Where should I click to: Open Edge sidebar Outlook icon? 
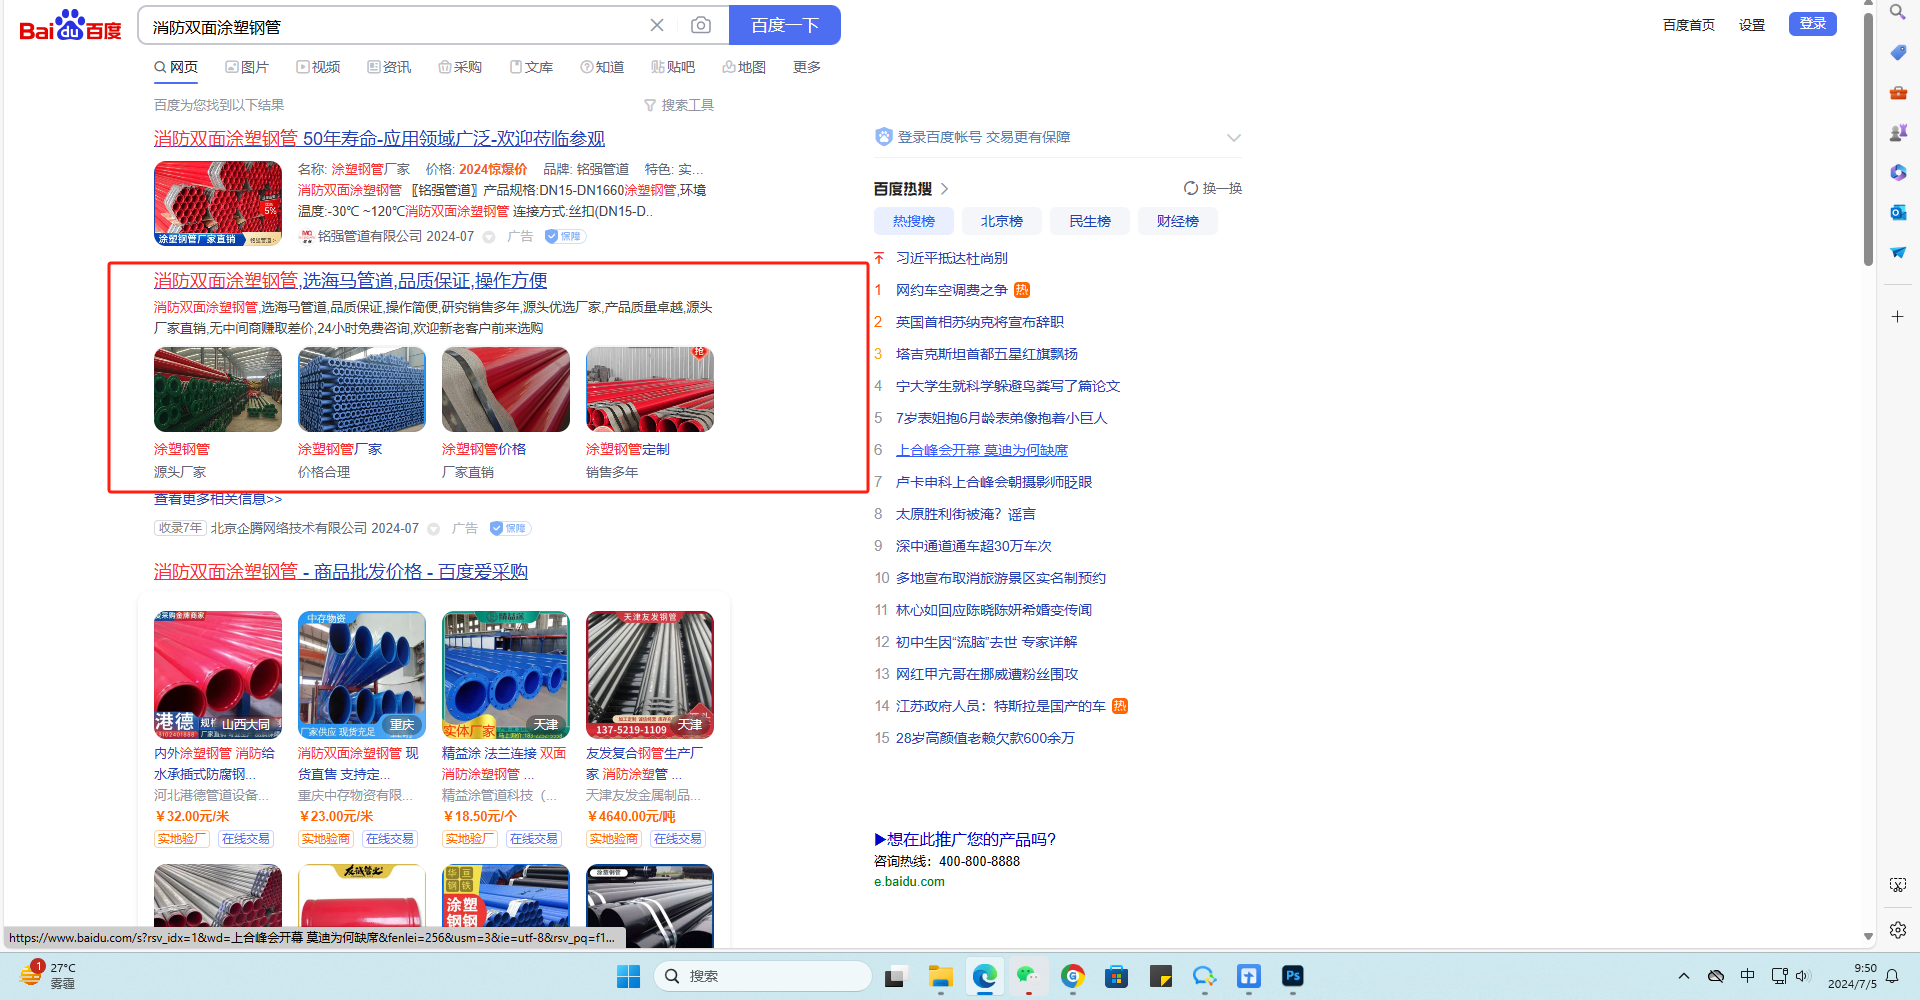pyautogui.click(x=1898, y=212)
